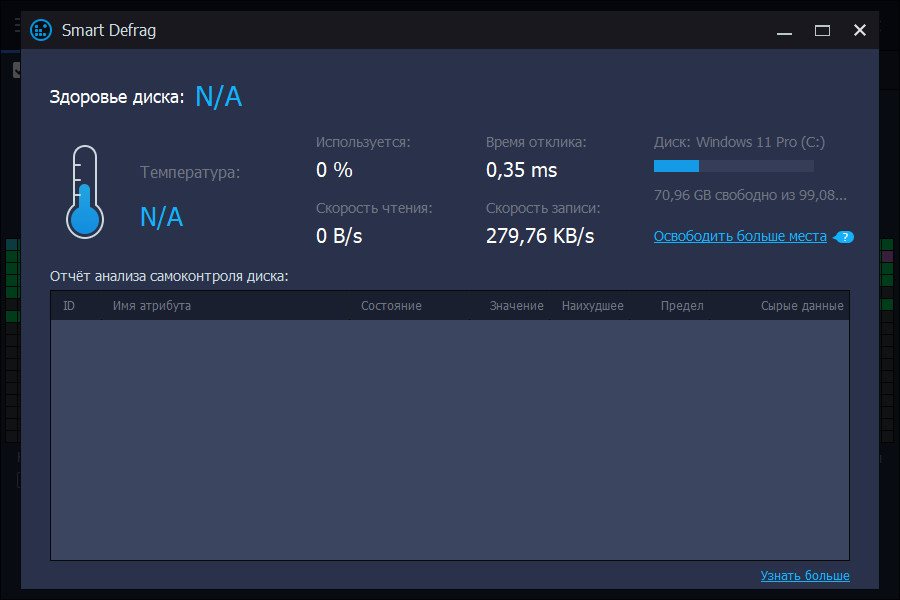The width and height of the screenshot is (900, 600).
Task: Click the disk C: usage progress bar
Action: [x=734, y=166]
